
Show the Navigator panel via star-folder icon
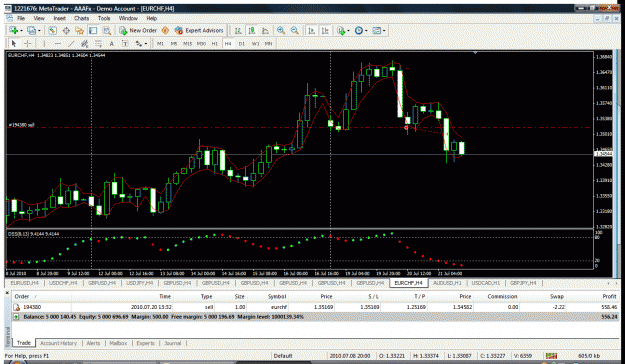pos(79,30)
